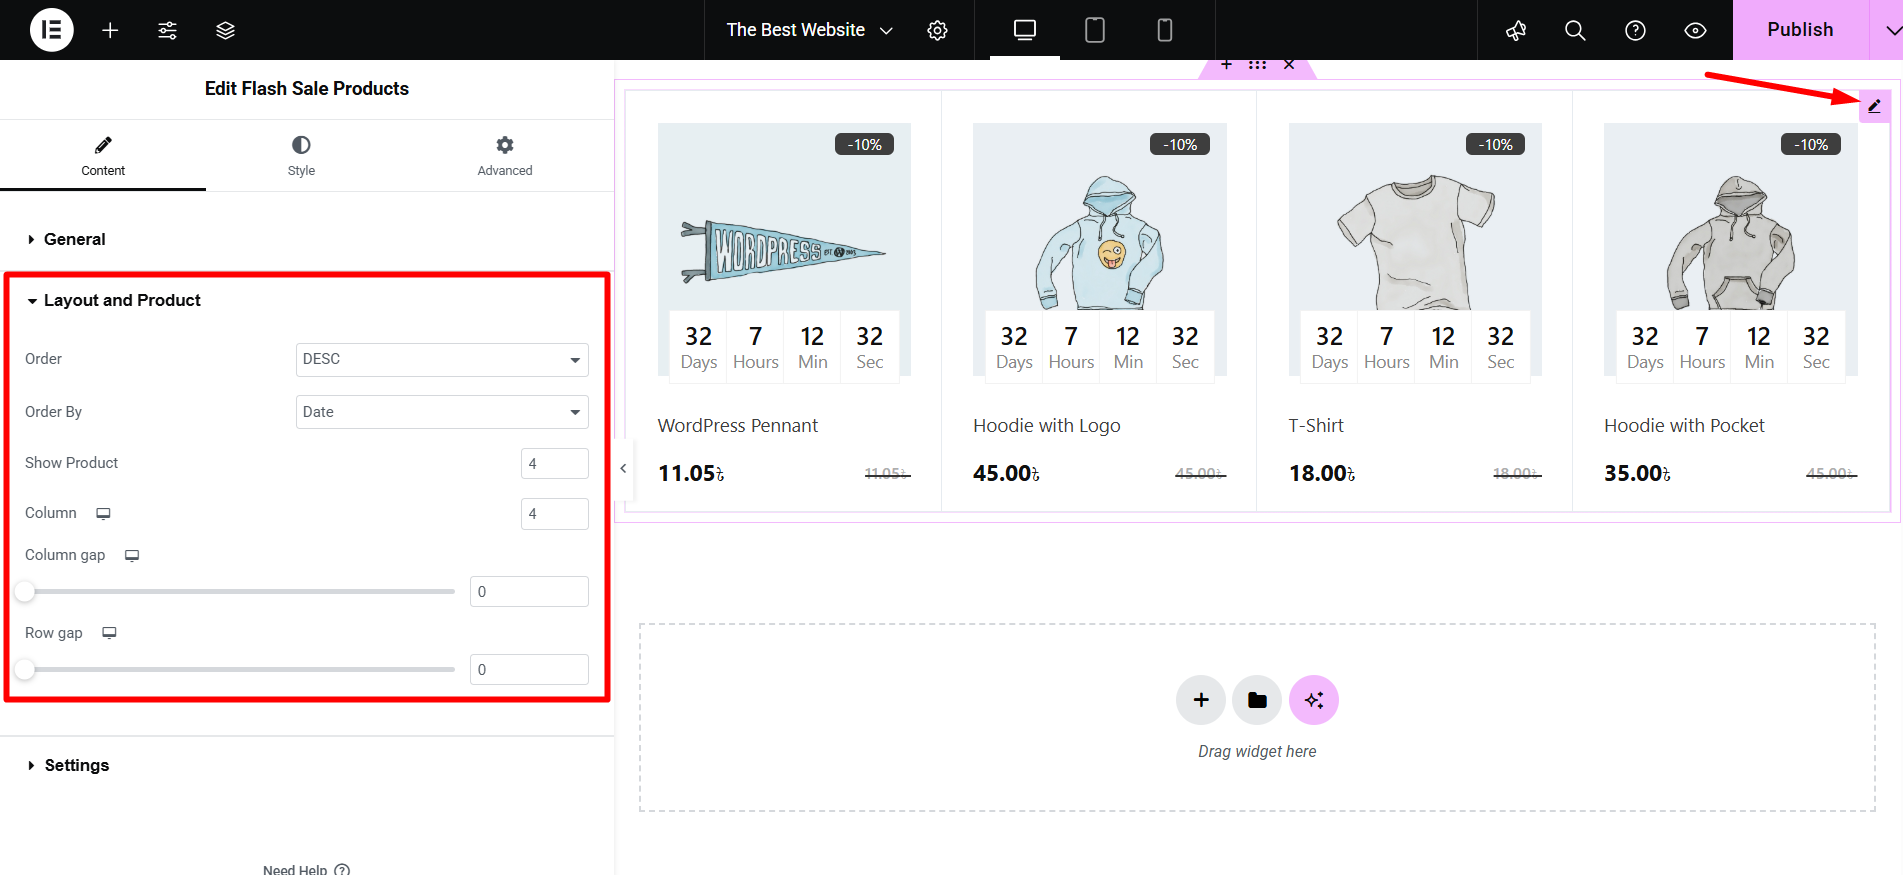Click the Publish button
1903x875 pixels.
click(1799, 30)
